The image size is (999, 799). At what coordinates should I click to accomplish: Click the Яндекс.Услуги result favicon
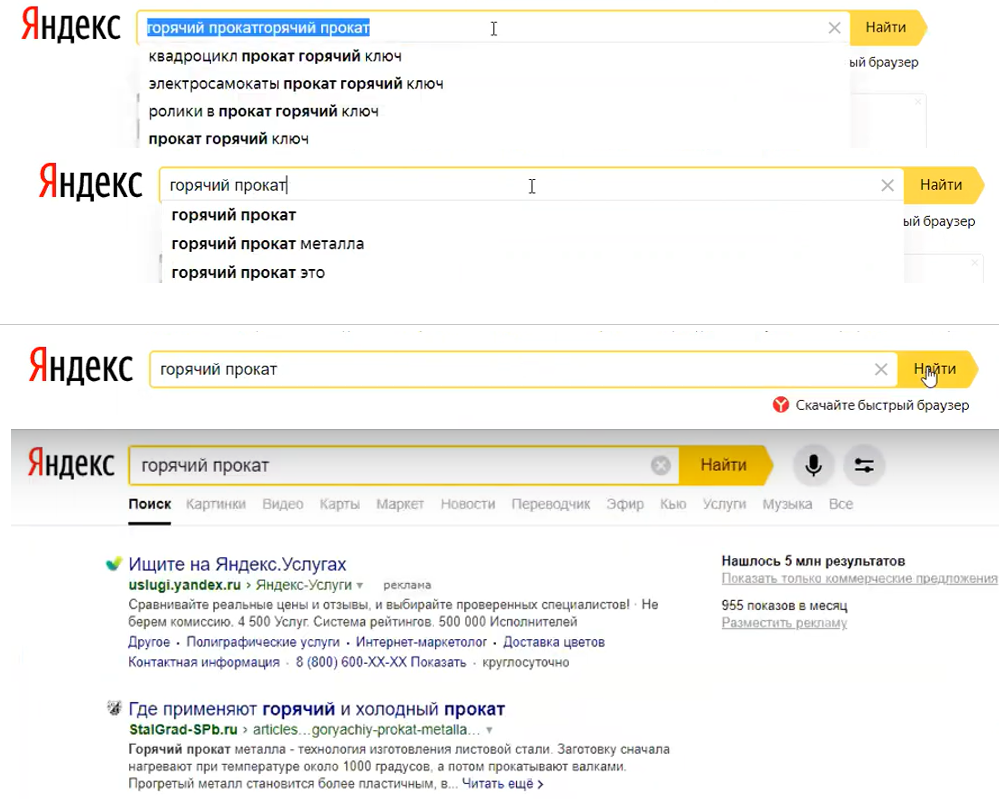point(115,564)
